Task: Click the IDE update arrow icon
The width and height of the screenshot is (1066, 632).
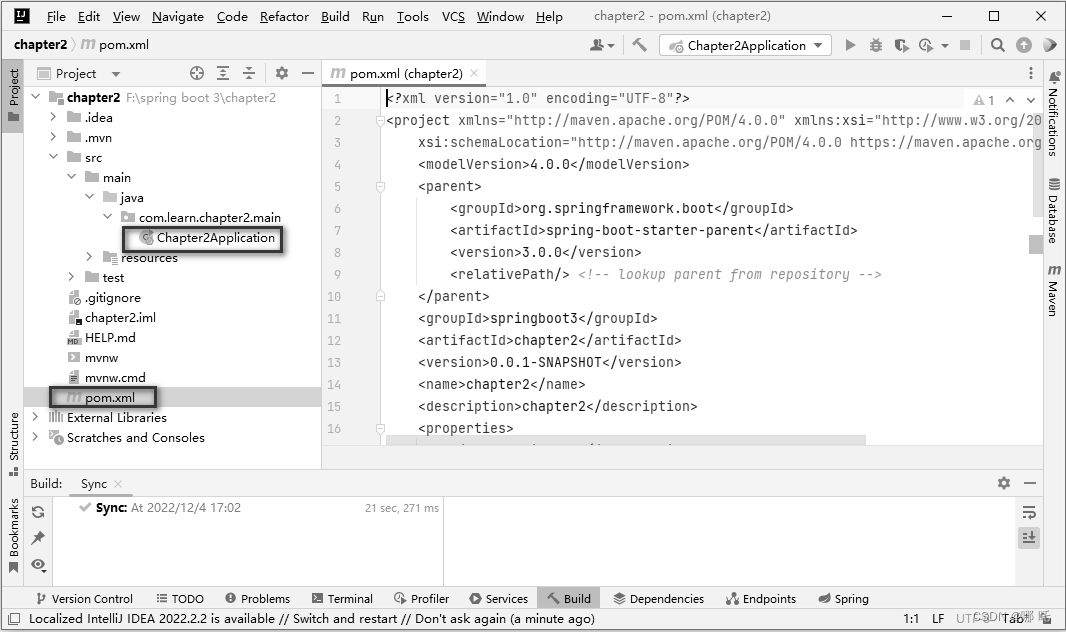Action: pos(1024,45)
